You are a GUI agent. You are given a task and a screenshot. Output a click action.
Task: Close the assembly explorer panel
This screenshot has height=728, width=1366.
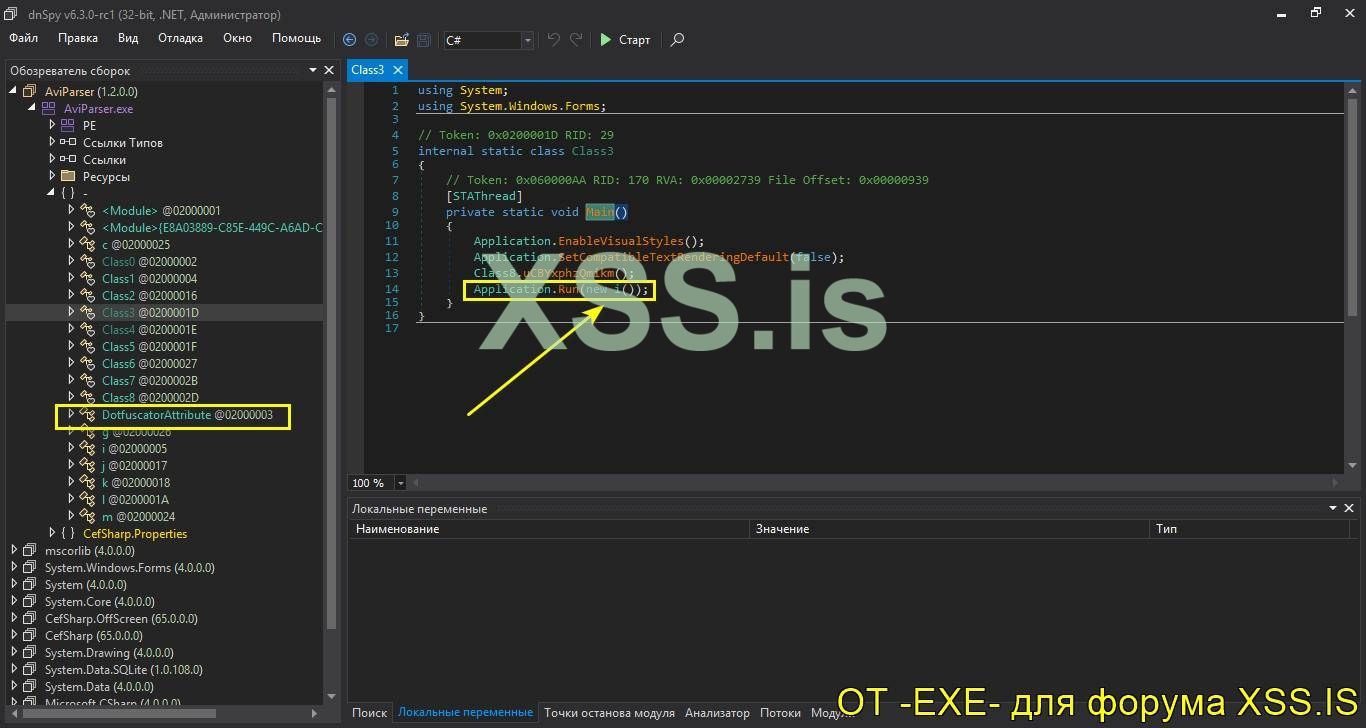click(x=328, y=71)
